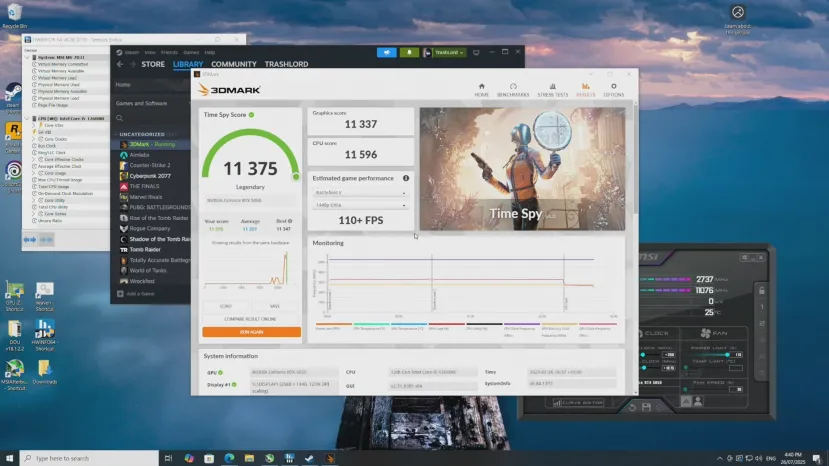Select Counter-Strike 2 in the Steam library
The width and height of the screenshot is (829, 466).
tap(150, 165)
